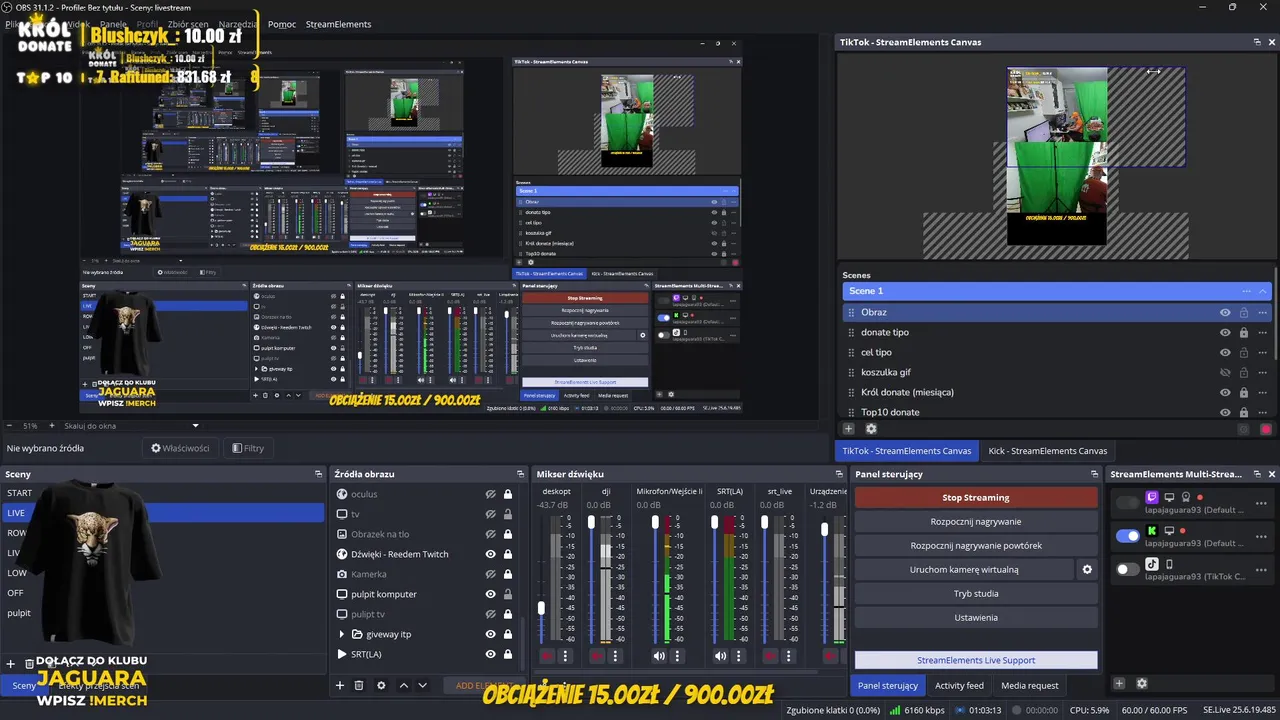Viewport: 1280px width, 720px height.
Task: Add item in TikTok canvas with plus
Action: [849, 429]
